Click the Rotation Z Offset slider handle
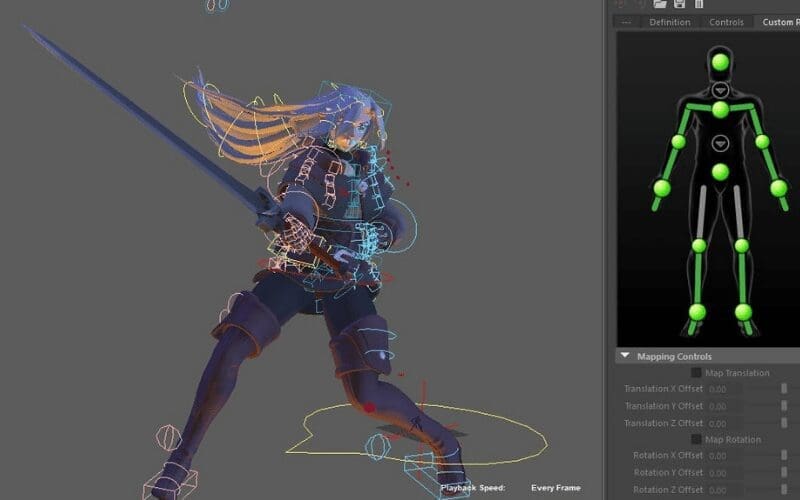This screenshot has height=500, width=800. (x=784, y=489)
